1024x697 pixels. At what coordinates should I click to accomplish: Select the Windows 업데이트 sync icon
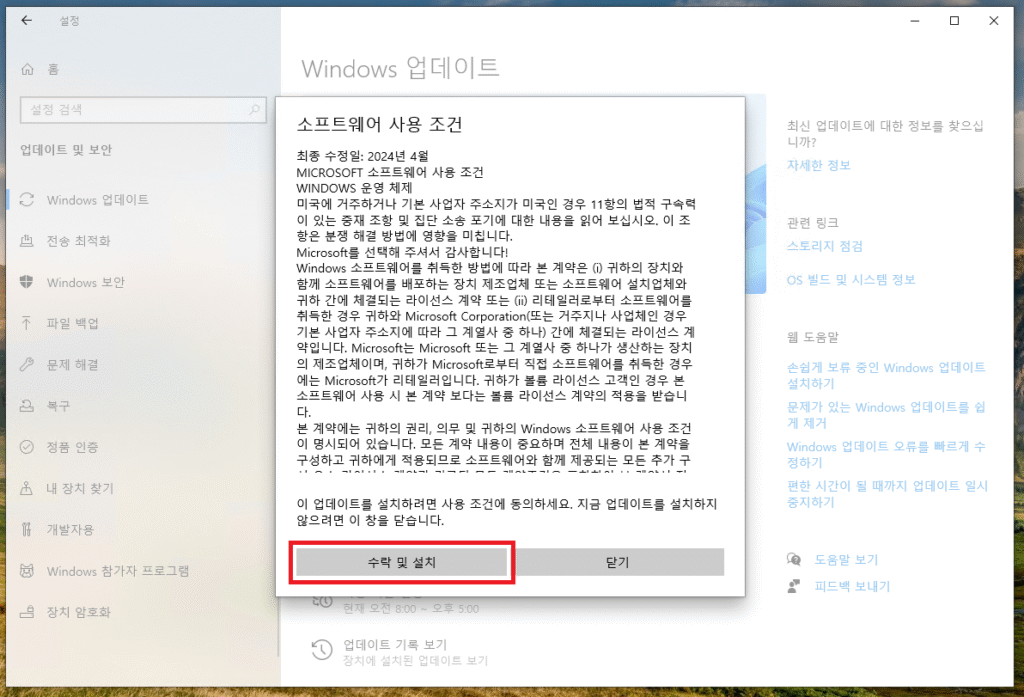click(x=27, y=200)
